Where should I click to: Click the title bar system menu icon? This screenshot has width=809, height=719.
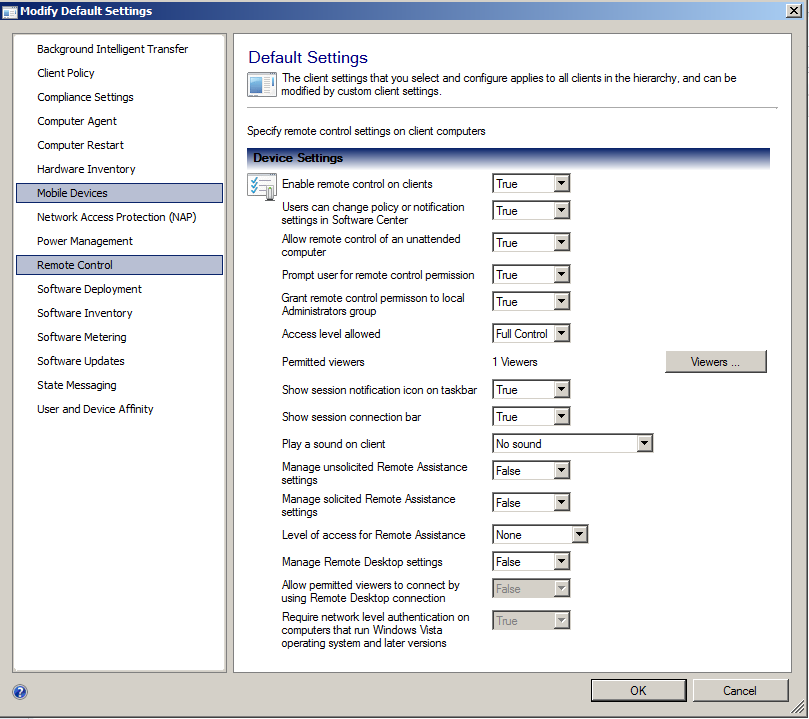coord(12,11)
